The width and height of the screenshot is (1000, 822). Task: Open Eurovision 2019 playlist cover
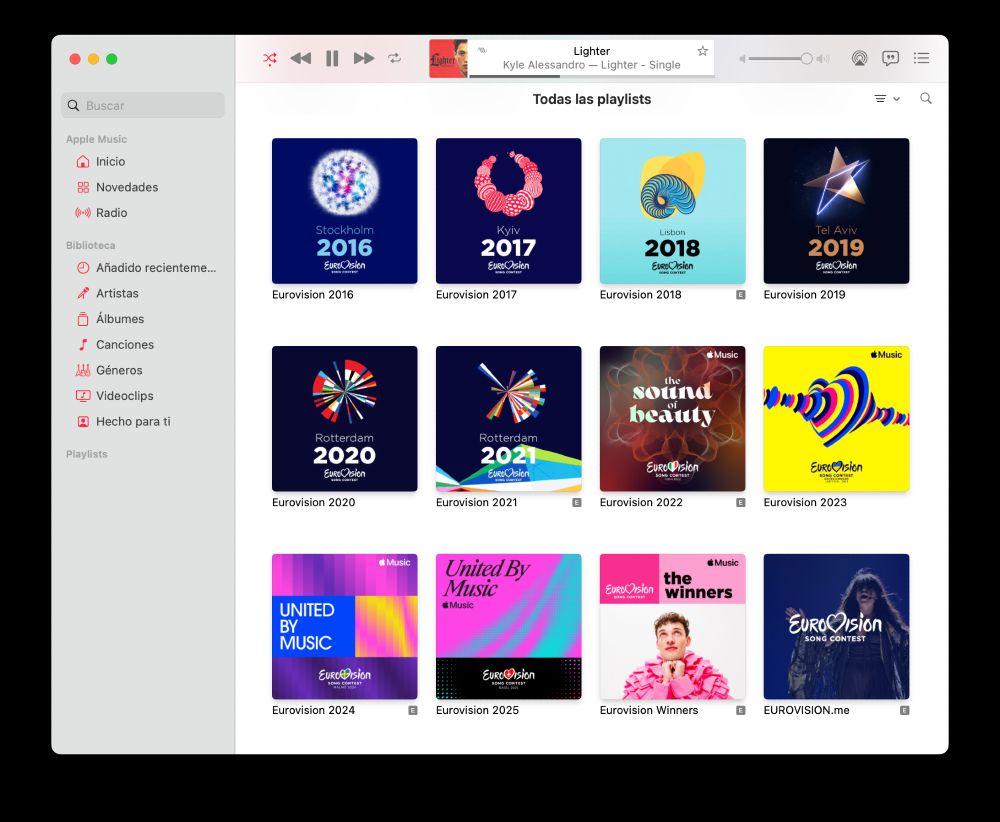tap(836, 211)
